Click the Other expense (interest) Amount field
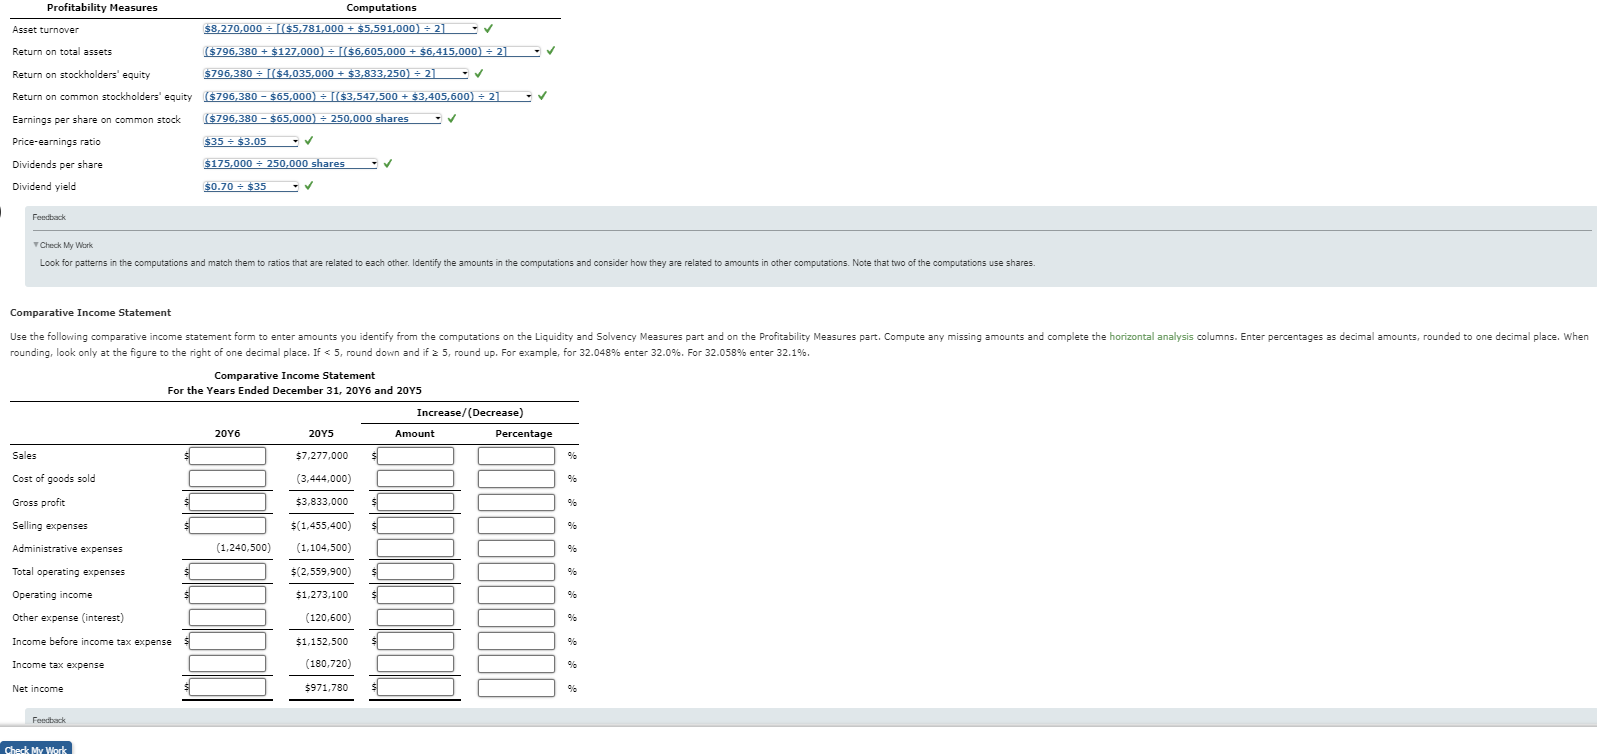Screen dimensions: 1597x754 (x=416, y=618)
